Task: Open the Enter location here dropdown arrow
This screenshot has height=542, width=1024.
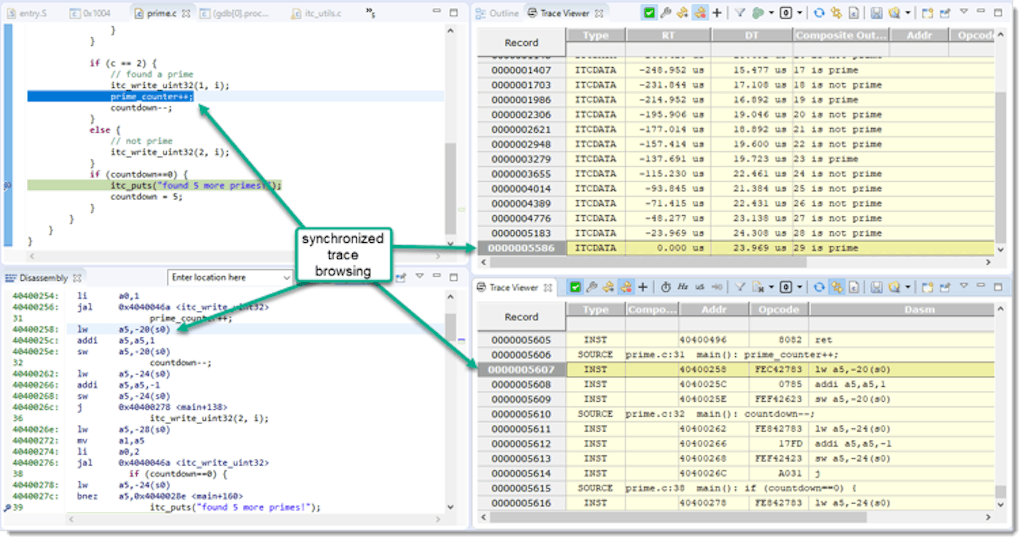Action: click(x=286, y=278)
